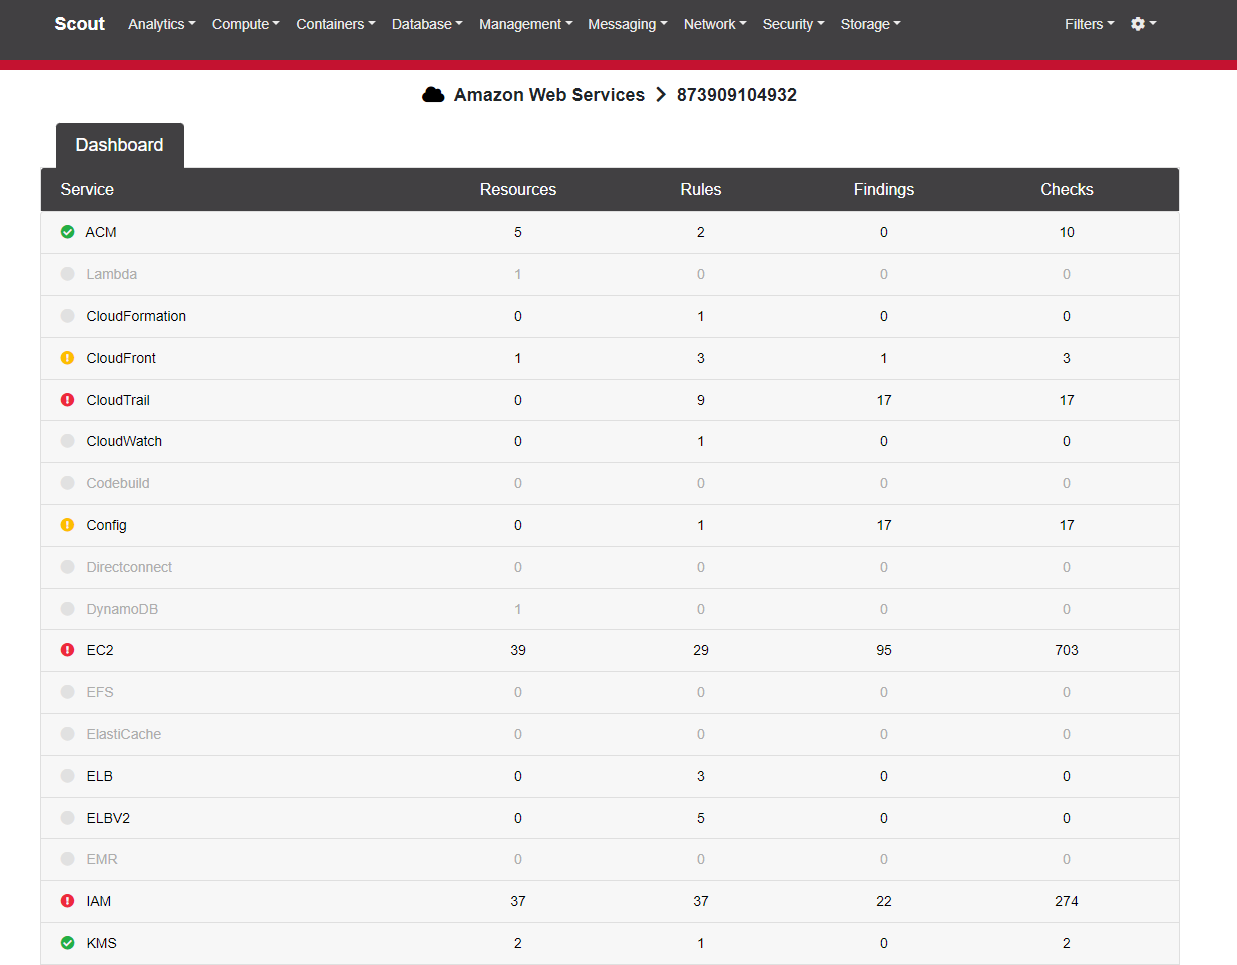Viewport: 1237px width, 965px height.
Task: Click the gray status dot beside CloudFormation
Action: [67, 316]
